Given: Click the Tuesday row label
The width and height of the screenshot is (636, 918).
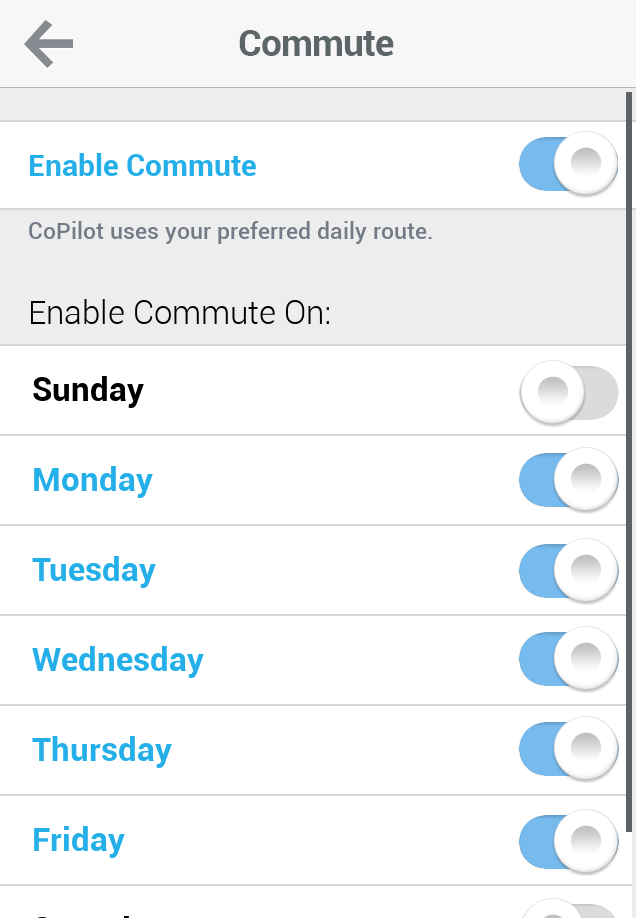Looking at the screenshot, I should pos(94,570).
